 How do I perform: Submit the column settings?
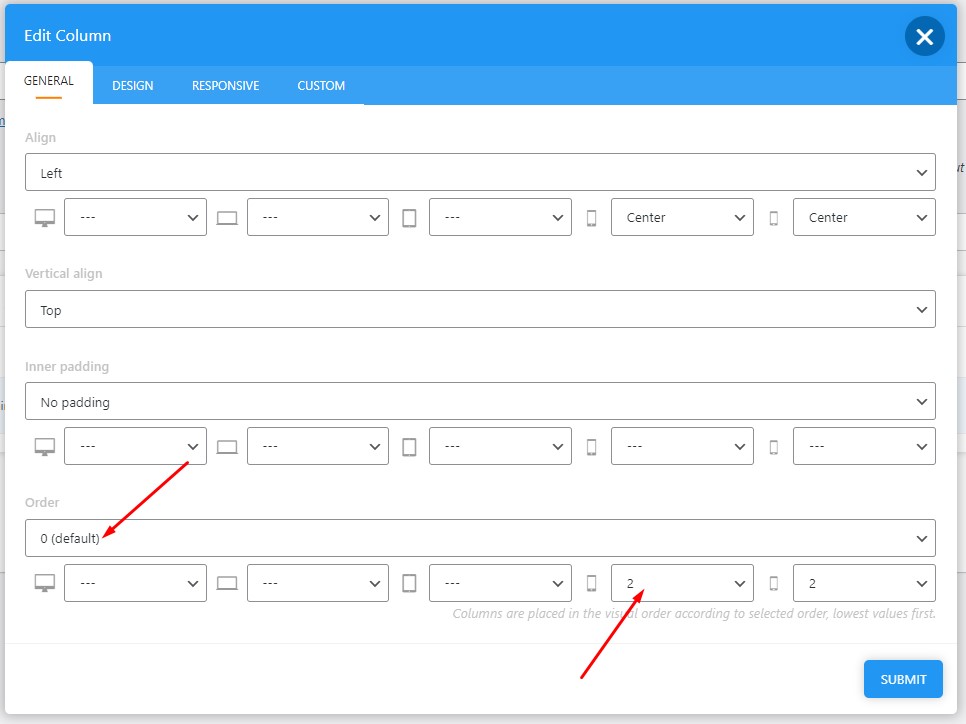tap(903, 679)
